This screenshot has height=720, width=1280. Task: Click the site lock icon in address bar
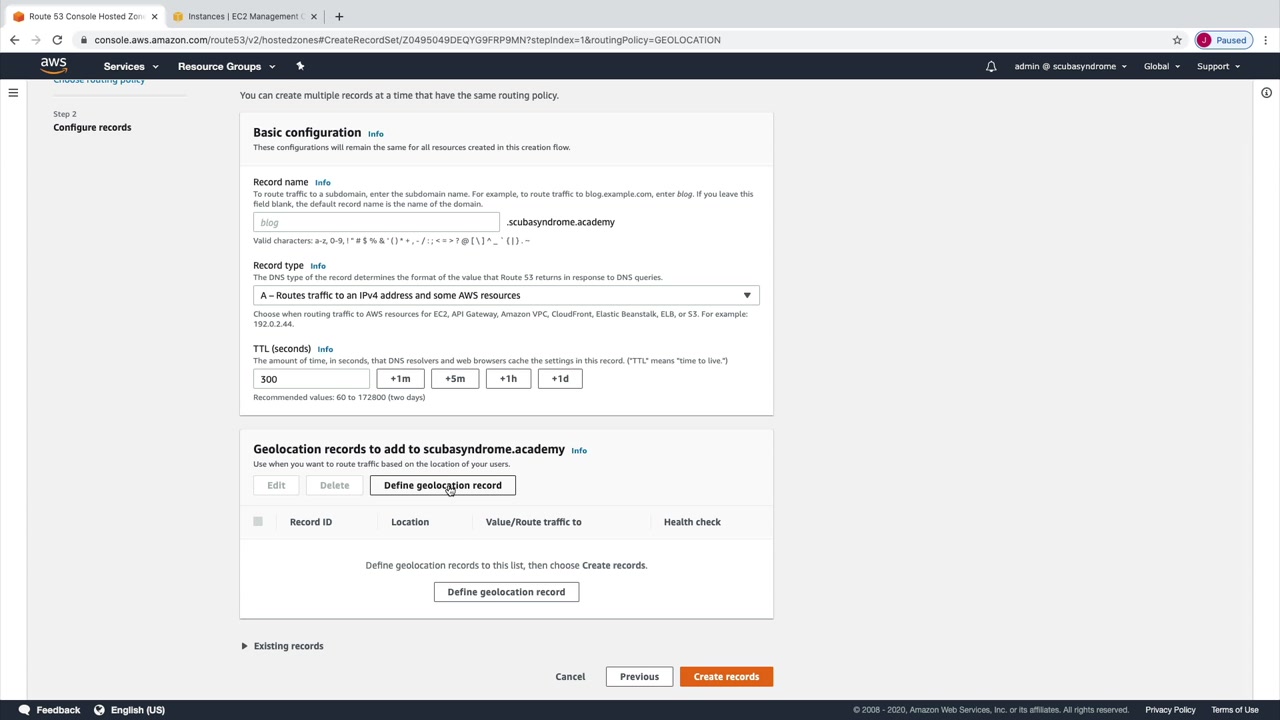(x=85, y=40)
